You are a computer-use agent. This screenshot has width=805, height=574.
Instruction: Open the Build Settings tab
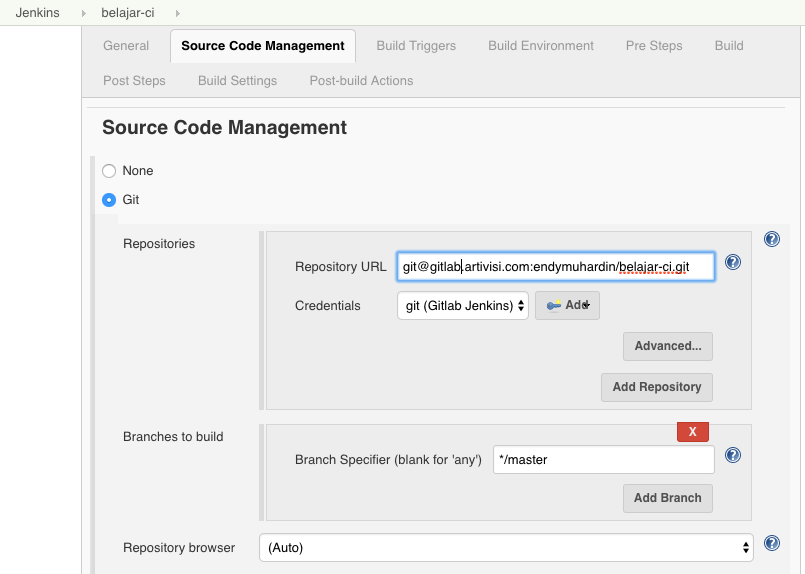click(x=237, y=81)
